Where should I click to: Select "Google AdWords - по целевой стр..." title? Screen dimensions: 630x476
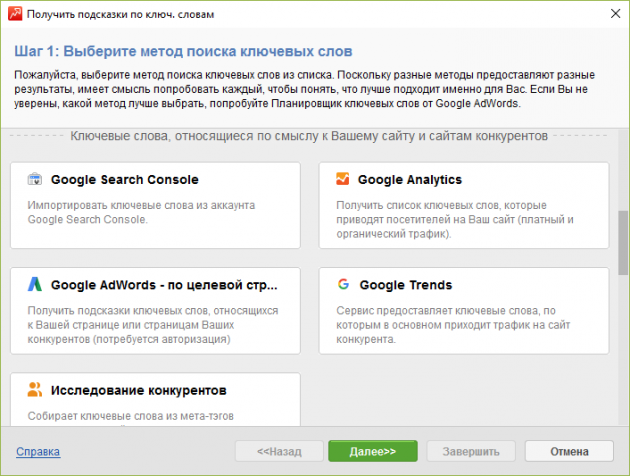coord(164,284)
